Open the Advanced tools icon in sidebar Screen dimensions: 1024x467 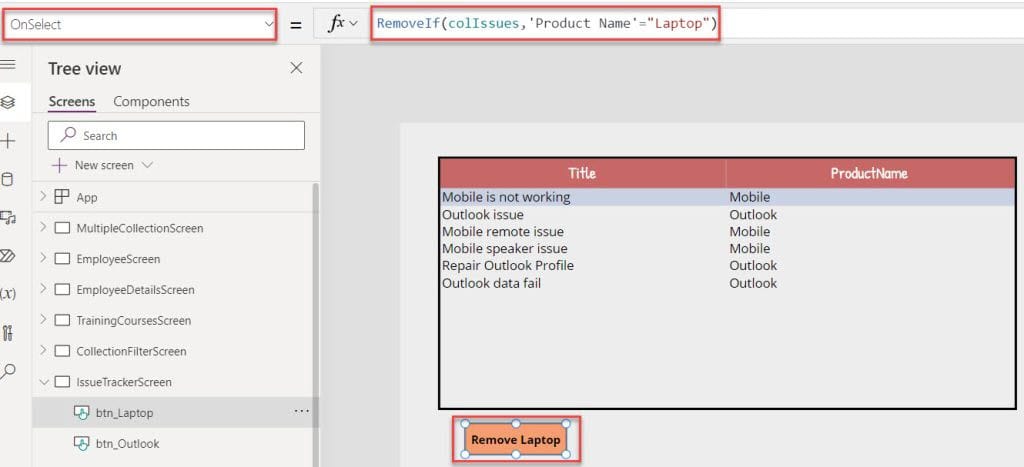(8, 332)
